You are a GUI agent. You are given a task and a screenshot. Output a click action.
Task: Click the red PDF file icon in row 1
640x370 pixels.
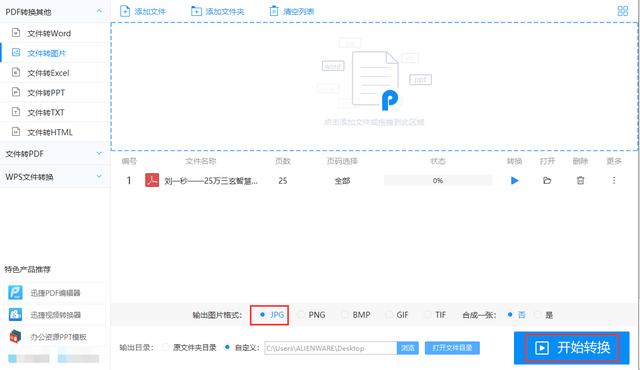152,180
